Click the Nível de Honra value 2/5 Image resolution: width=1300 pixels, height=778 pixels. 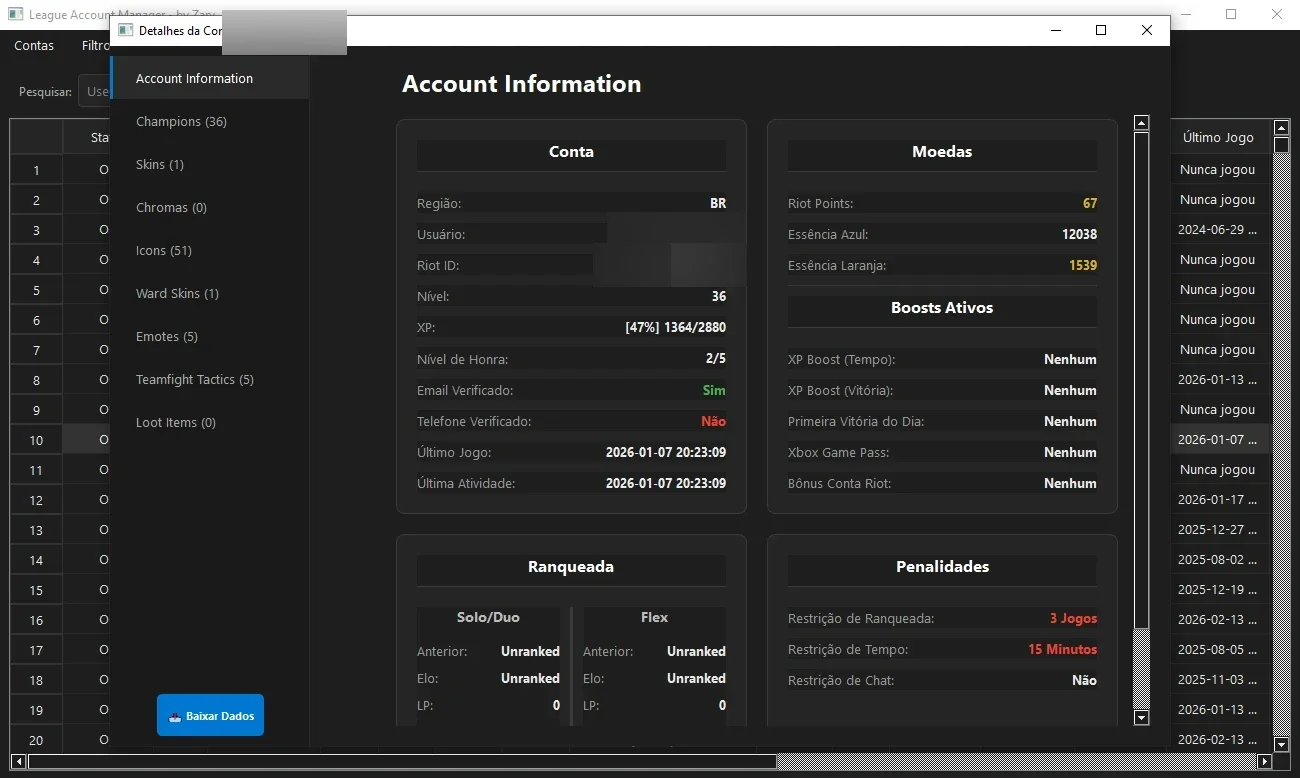[715, 358]
